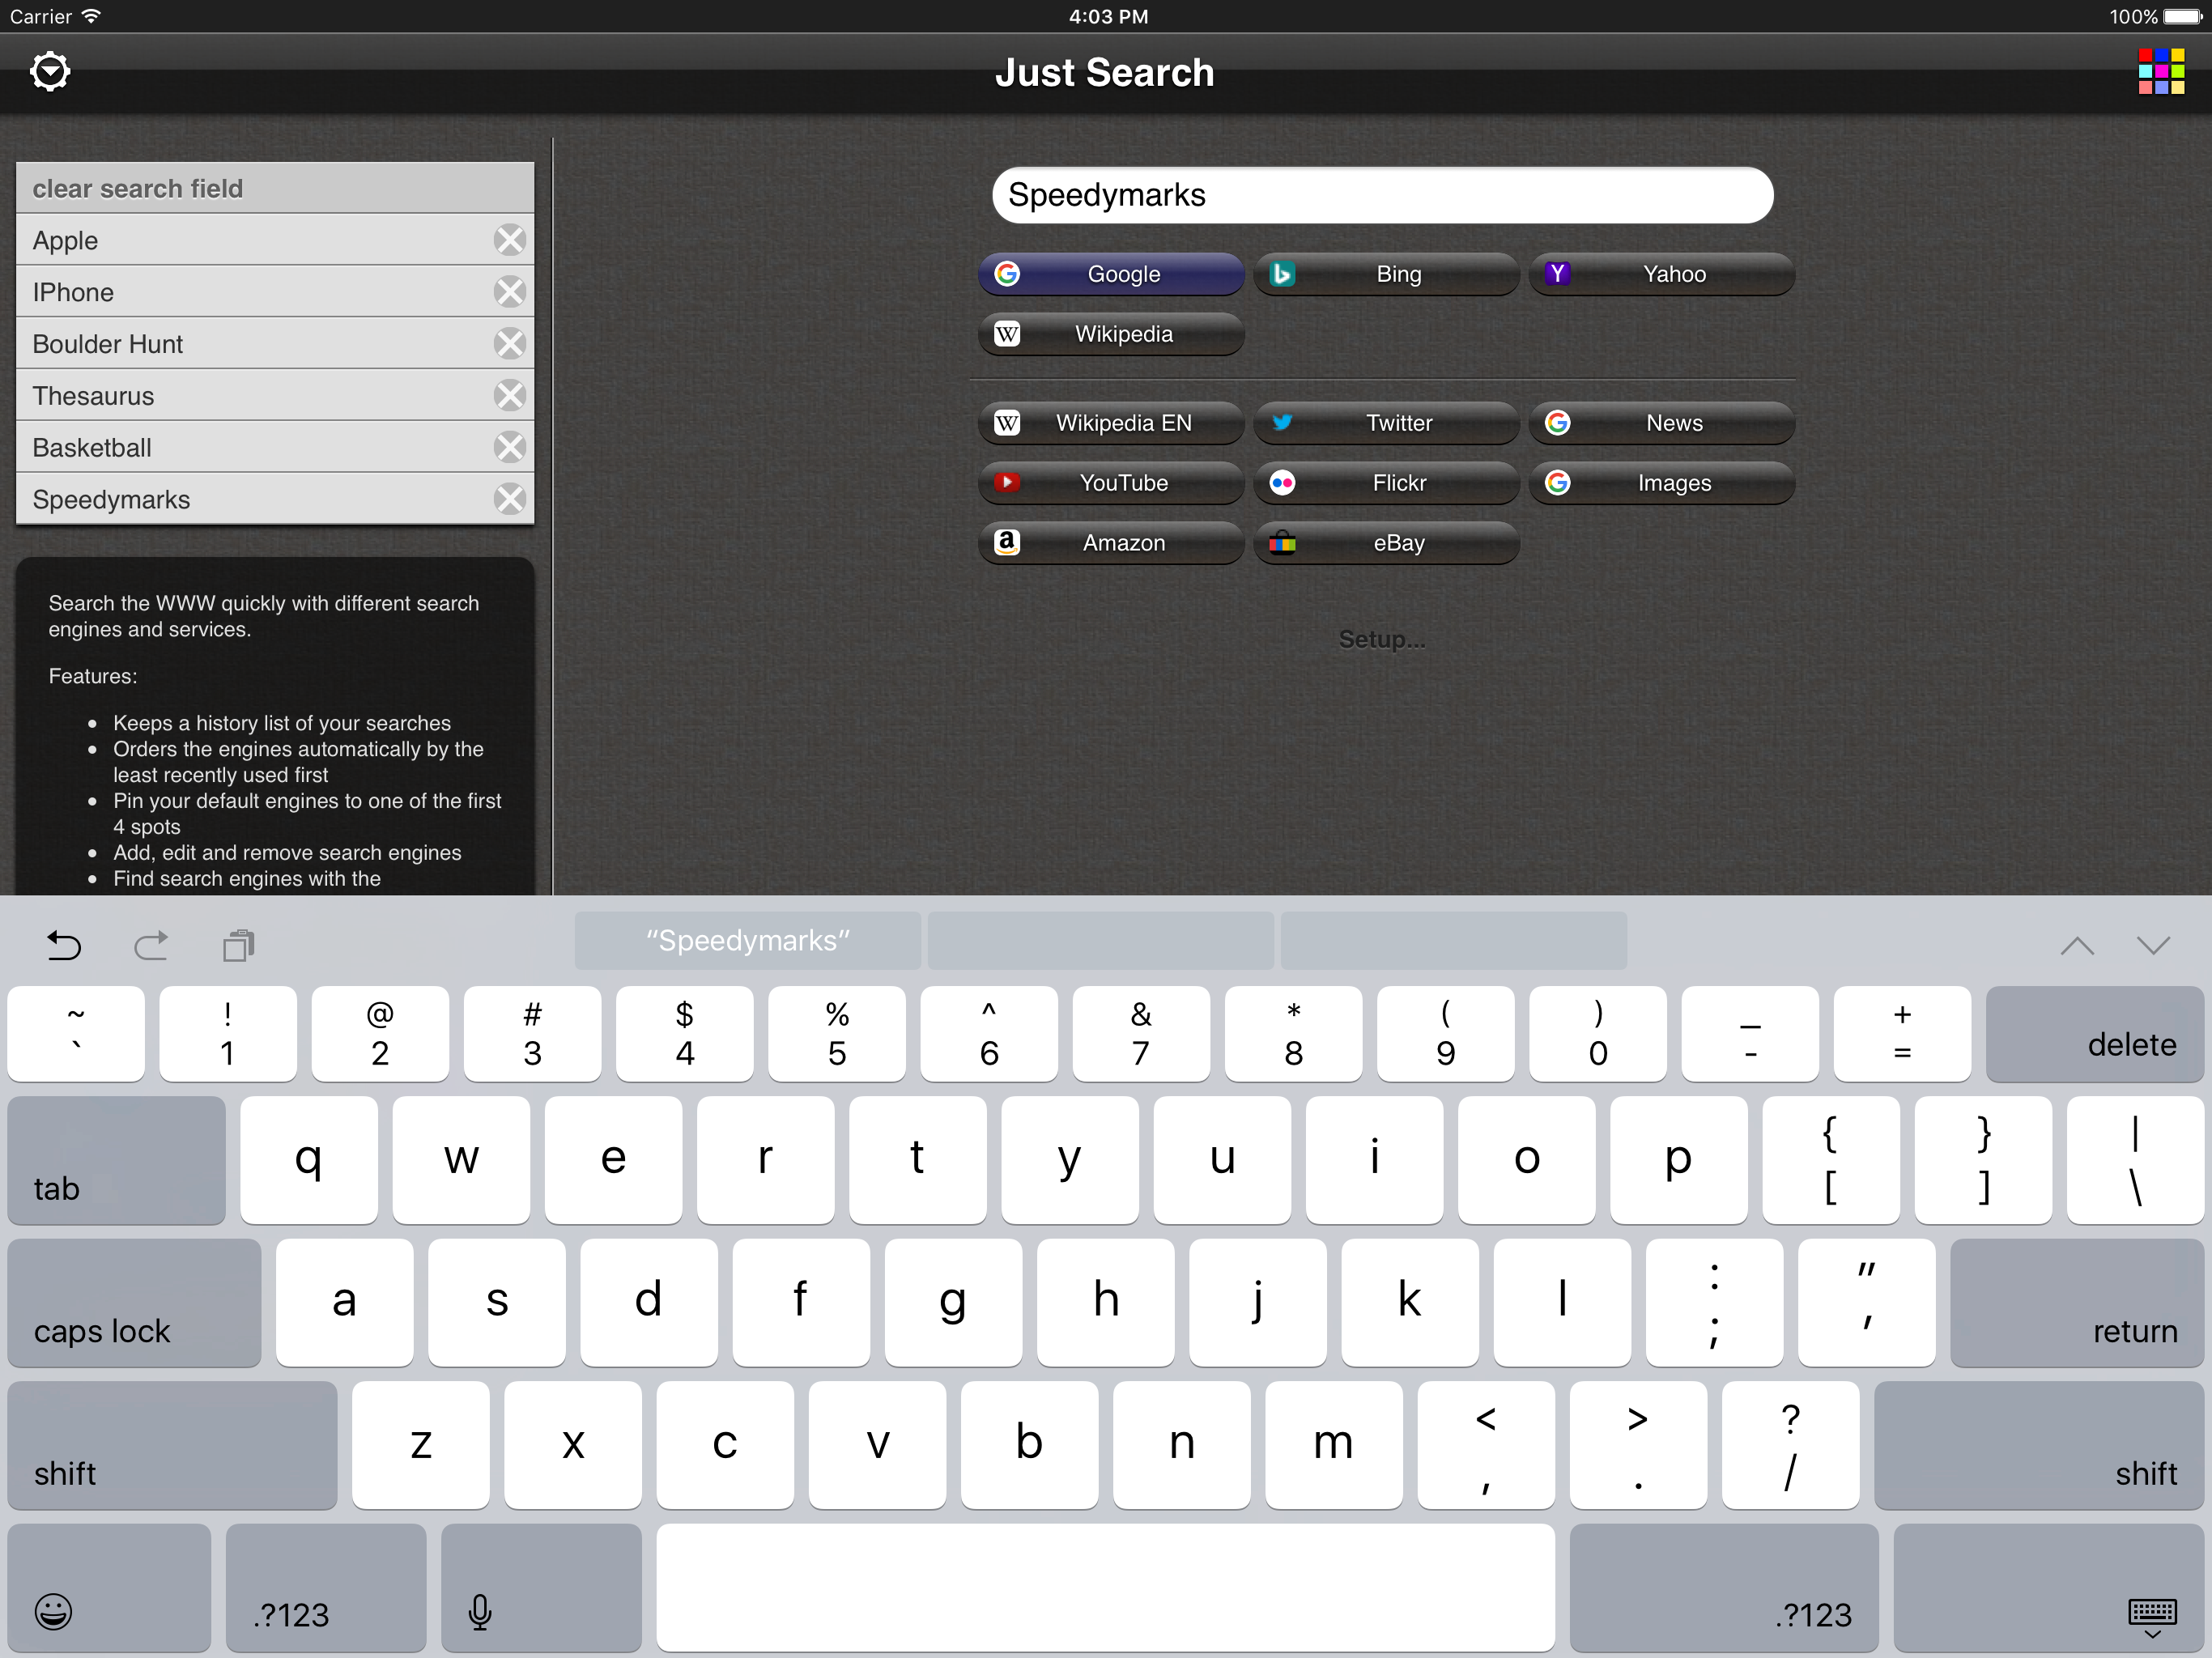Tap the left shift key

[172, 1446]
